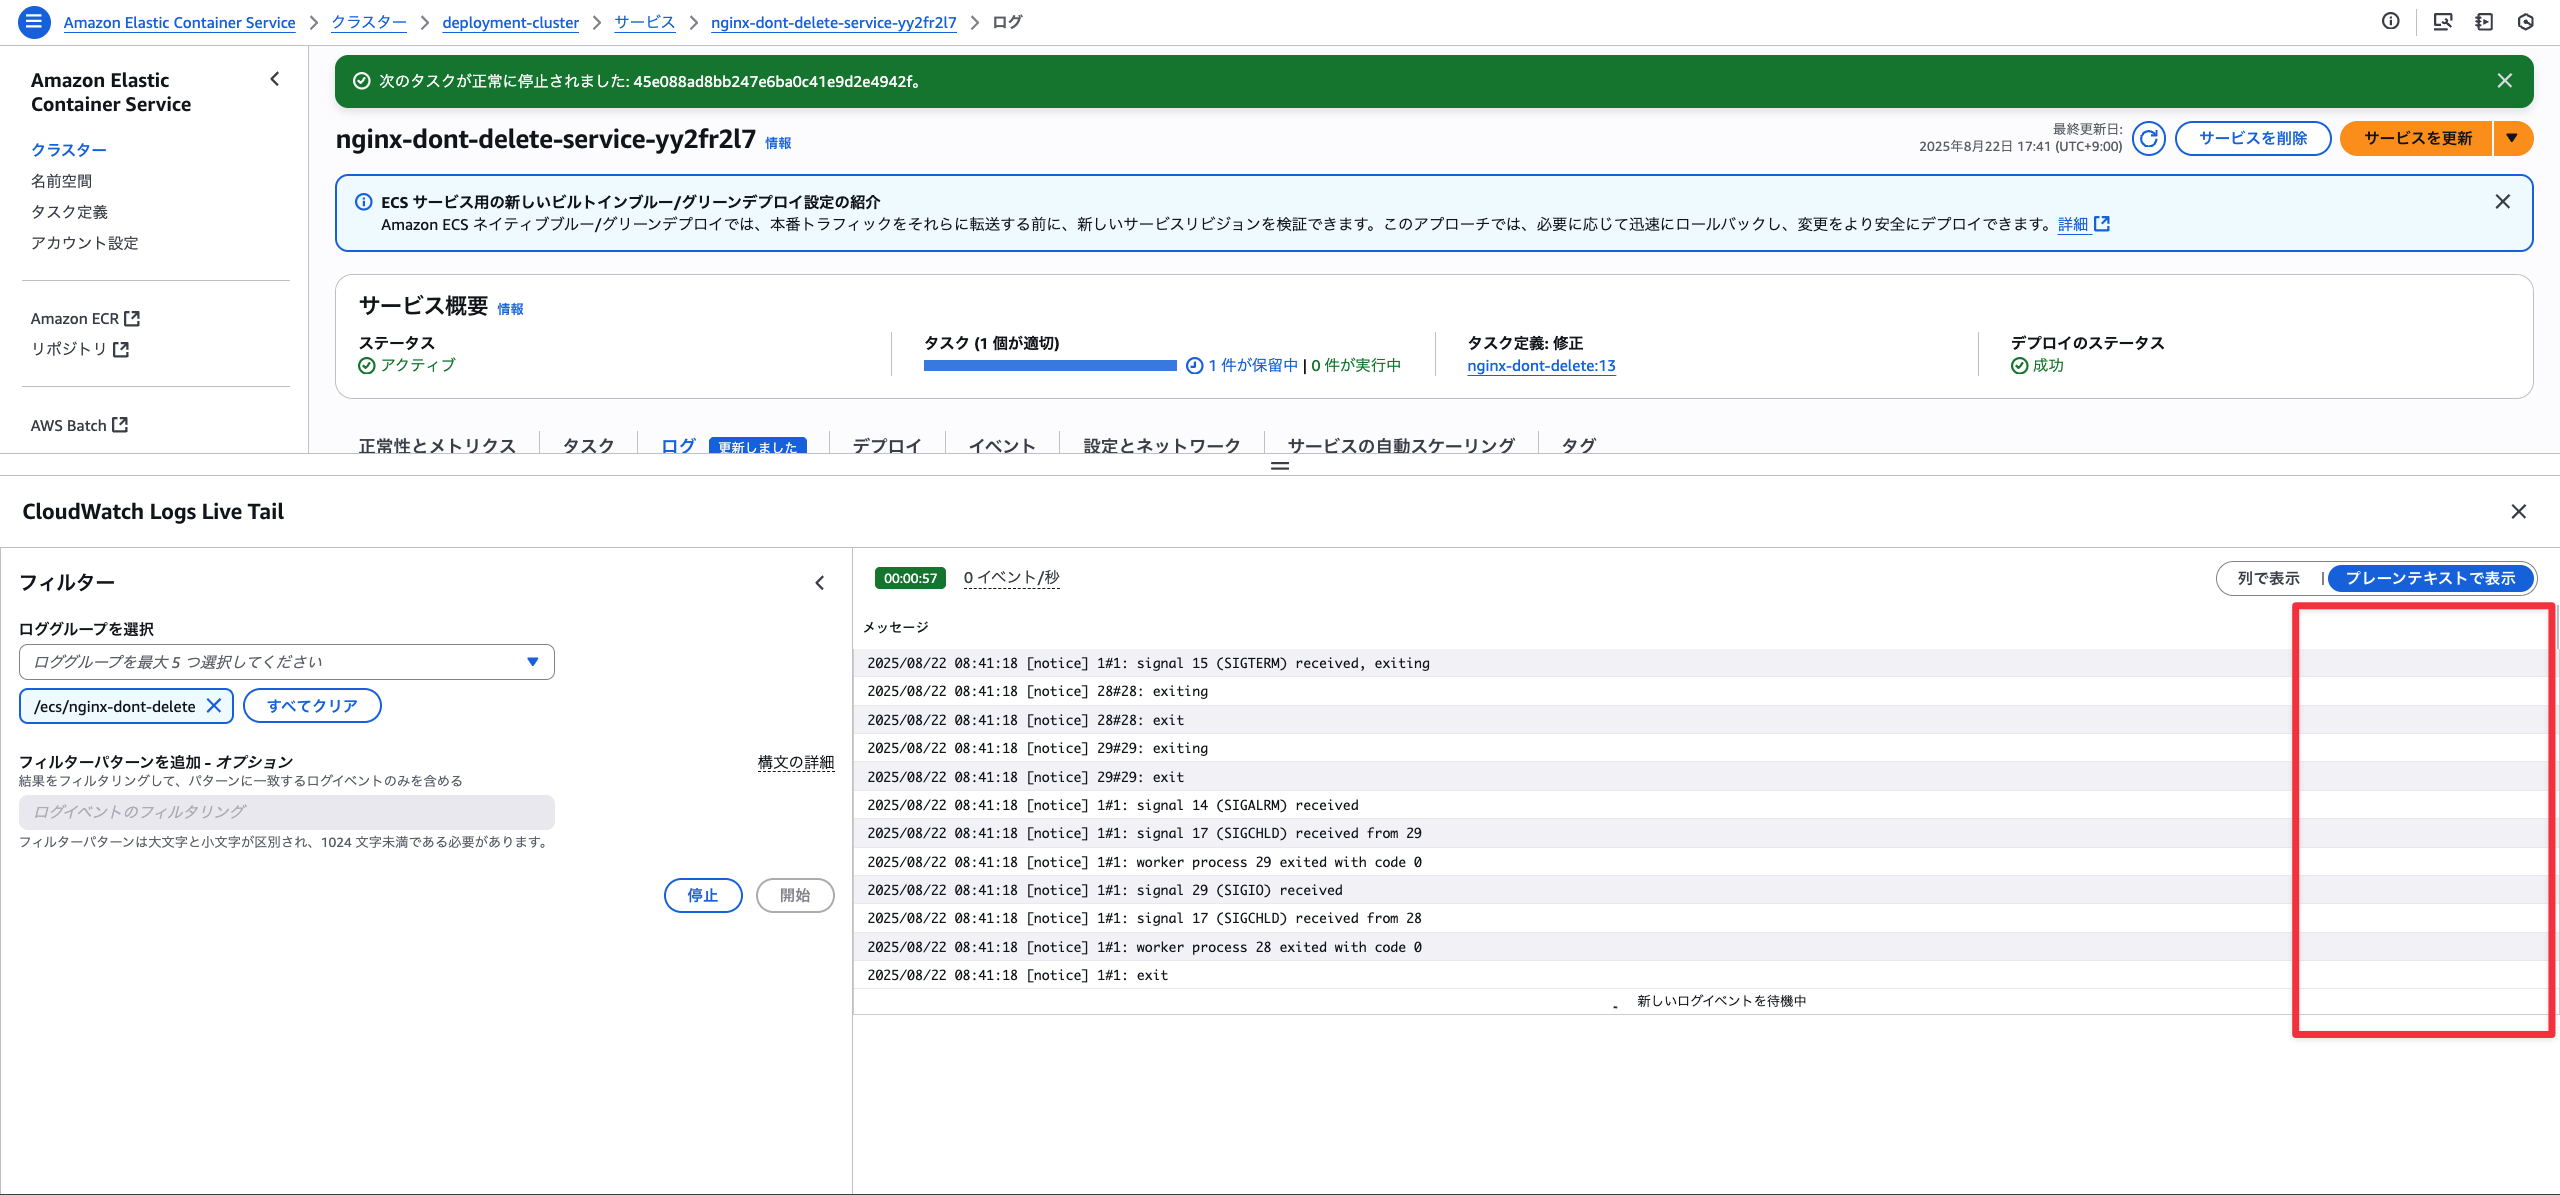Click the Amazon Elastic Container Service breadcrumb
Screen dimensions: 2560x1195
(180, 22)
